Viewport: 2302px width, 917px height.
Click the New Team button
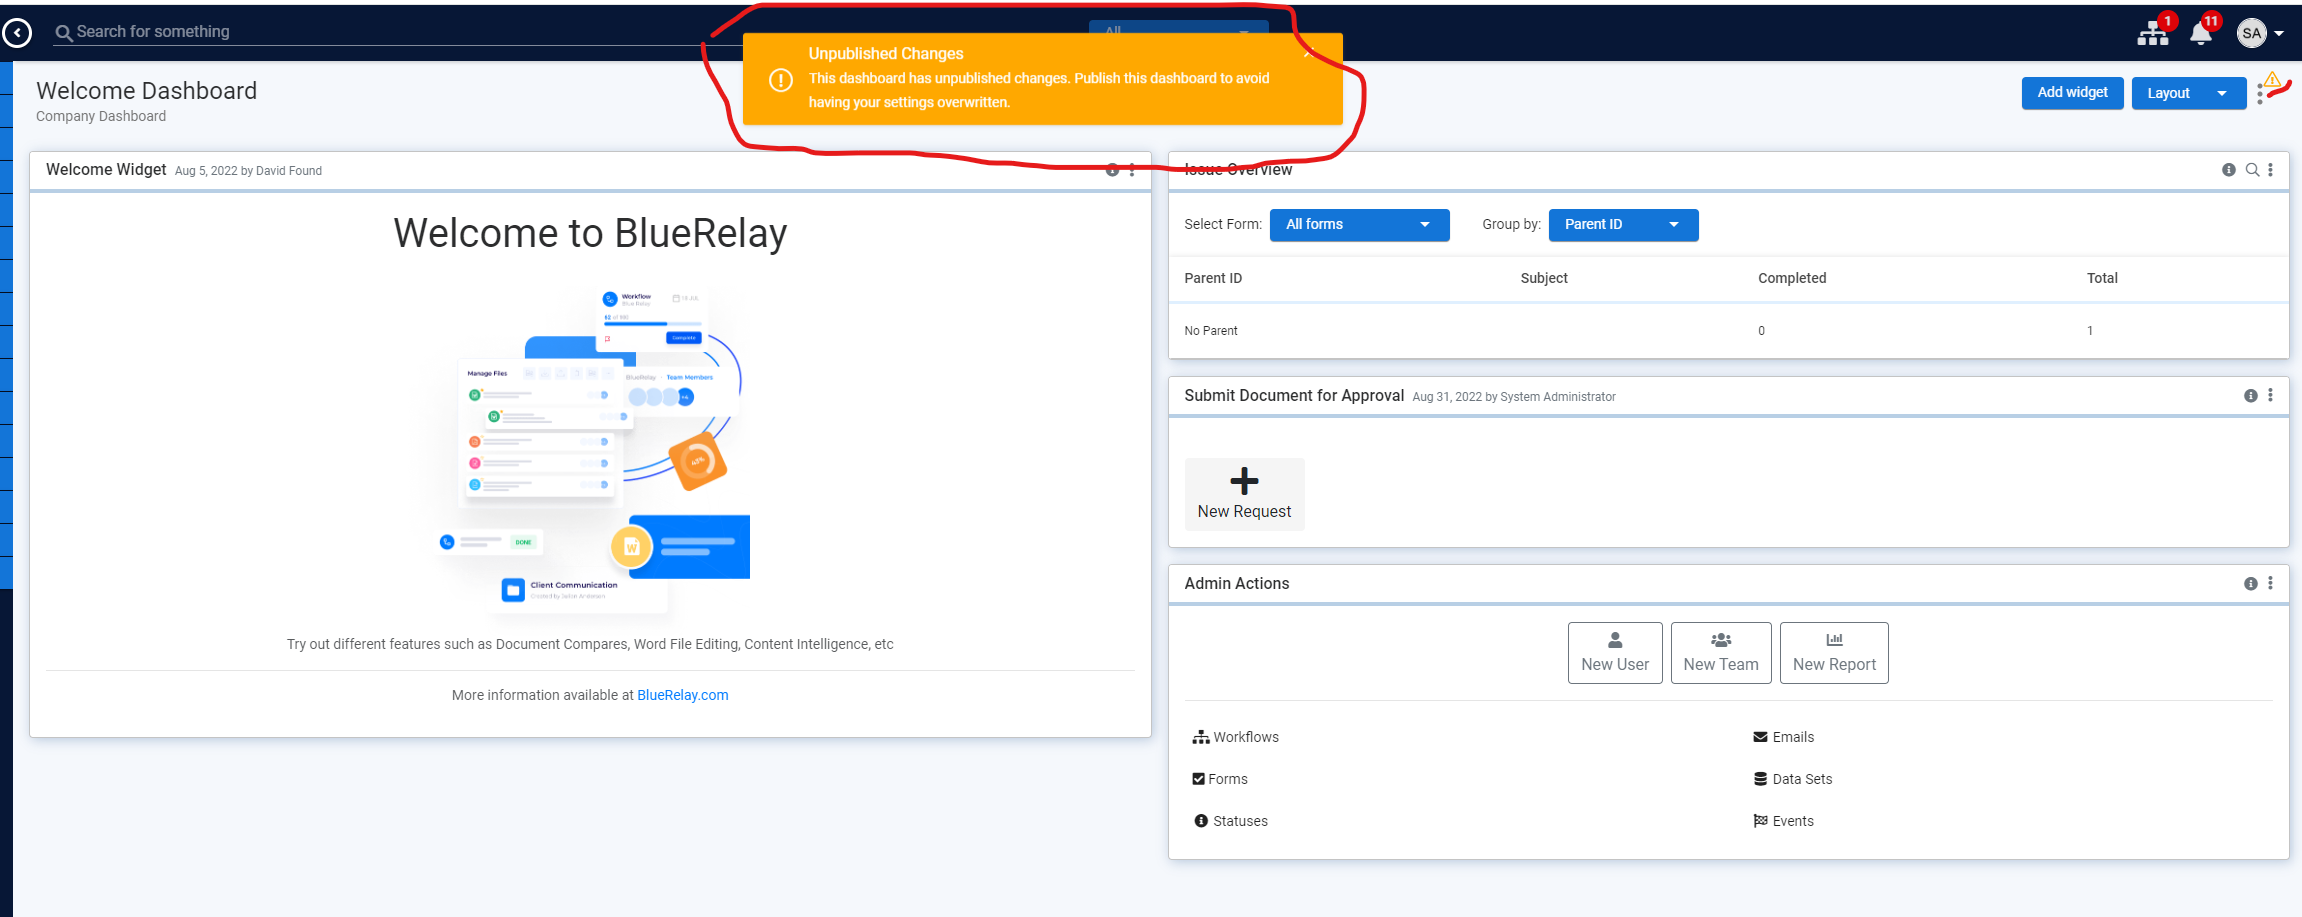pyautogui.click(x=1721, y=653)
